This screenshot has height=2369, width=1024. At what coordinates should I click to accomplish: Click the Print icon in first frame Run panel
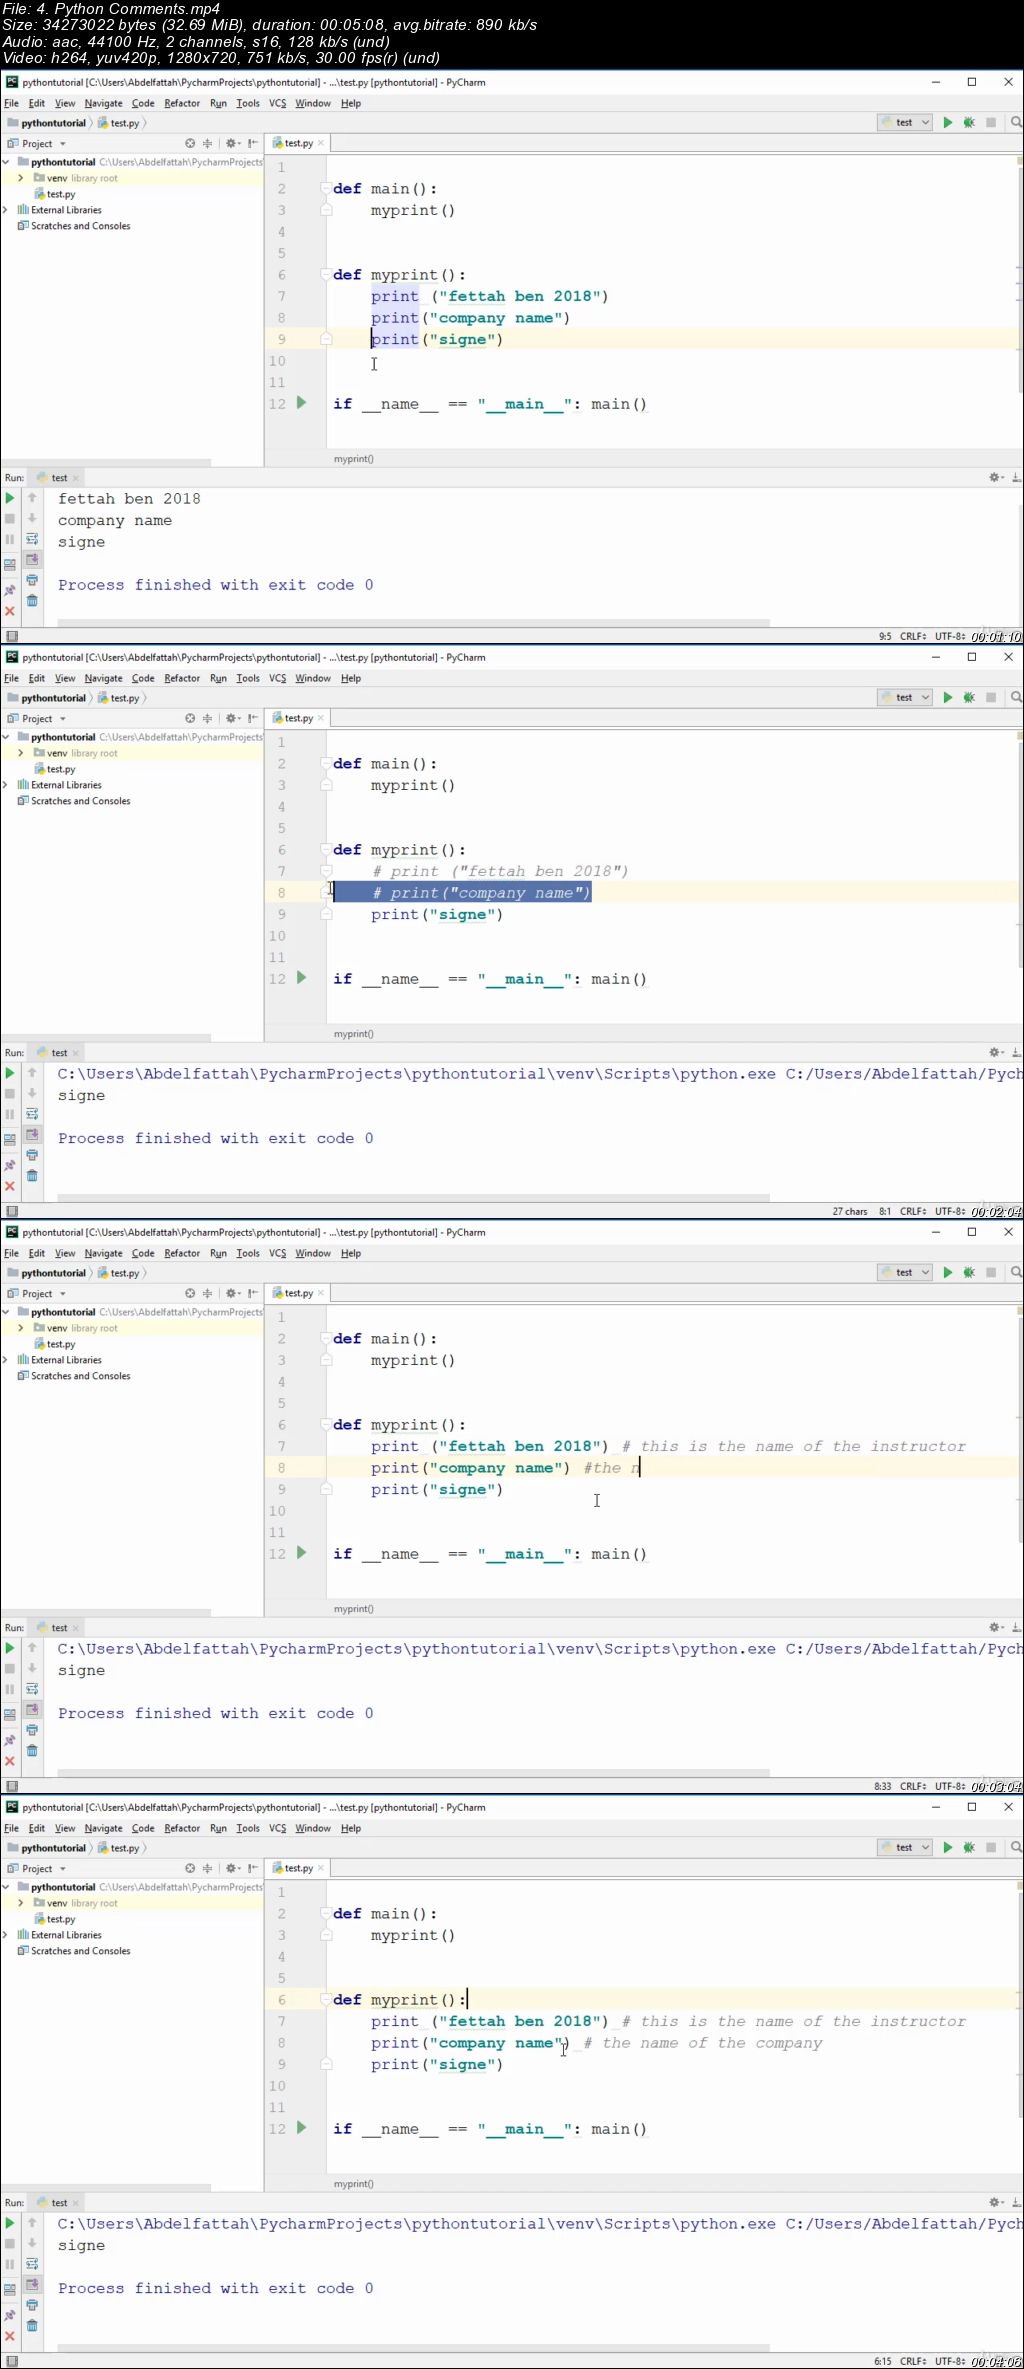click(32, 580)
